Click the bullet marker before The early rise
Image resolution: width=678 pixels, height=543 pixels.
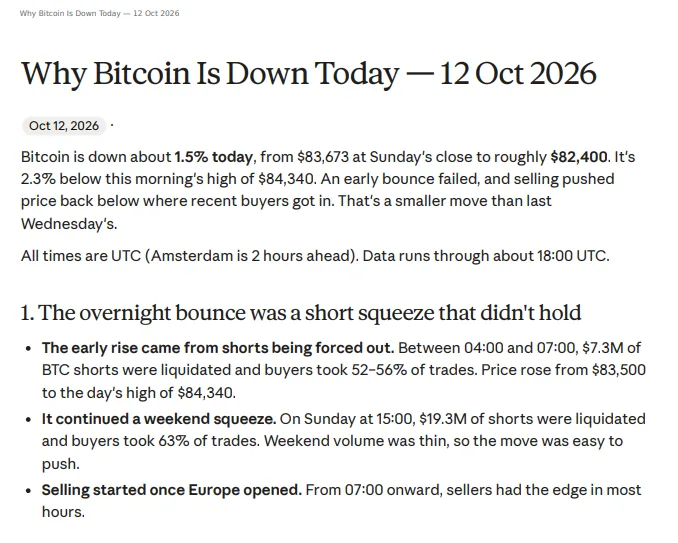29,348
